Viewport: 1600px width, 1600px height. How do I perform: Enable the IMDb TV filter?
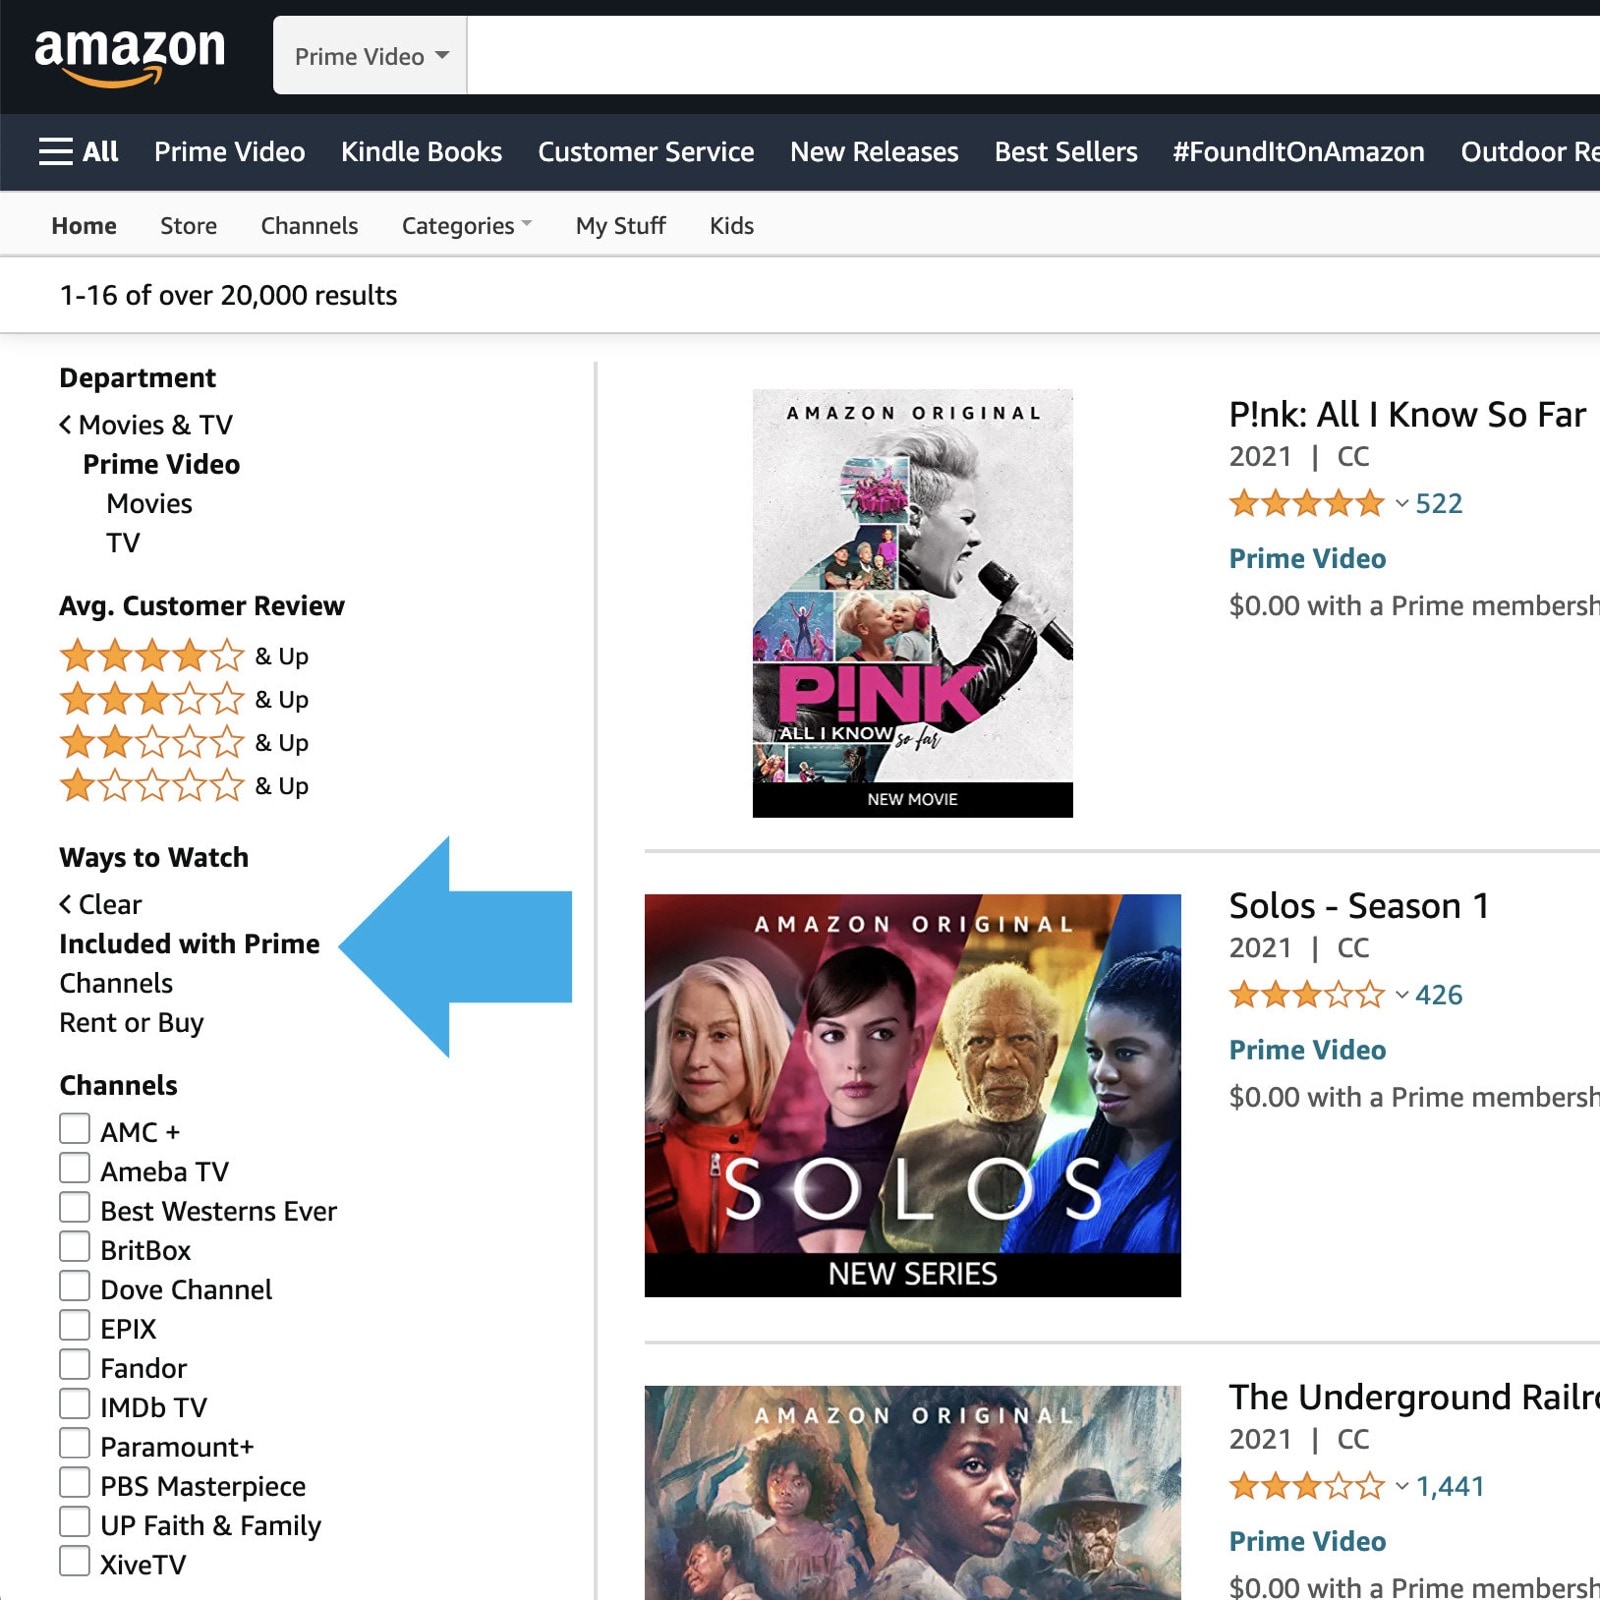pyautogui.click(x=75, y=1403)
